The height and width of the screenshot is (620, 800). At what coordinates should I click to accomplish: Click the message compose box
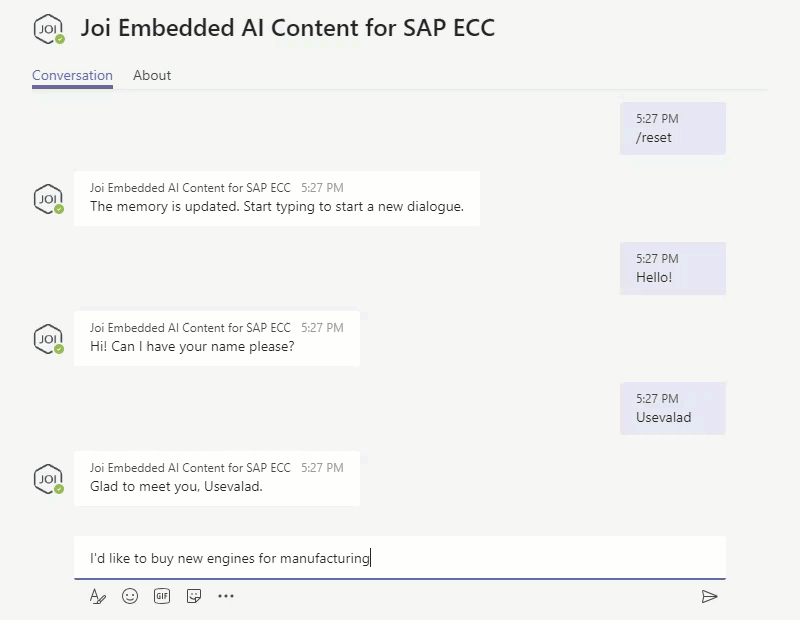pos(399,558)
